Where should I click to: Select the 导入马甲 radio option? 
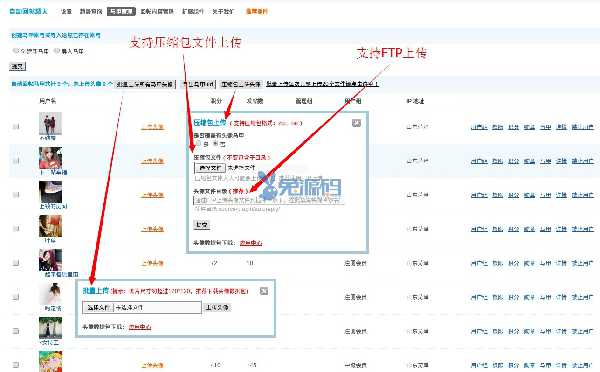57,51
